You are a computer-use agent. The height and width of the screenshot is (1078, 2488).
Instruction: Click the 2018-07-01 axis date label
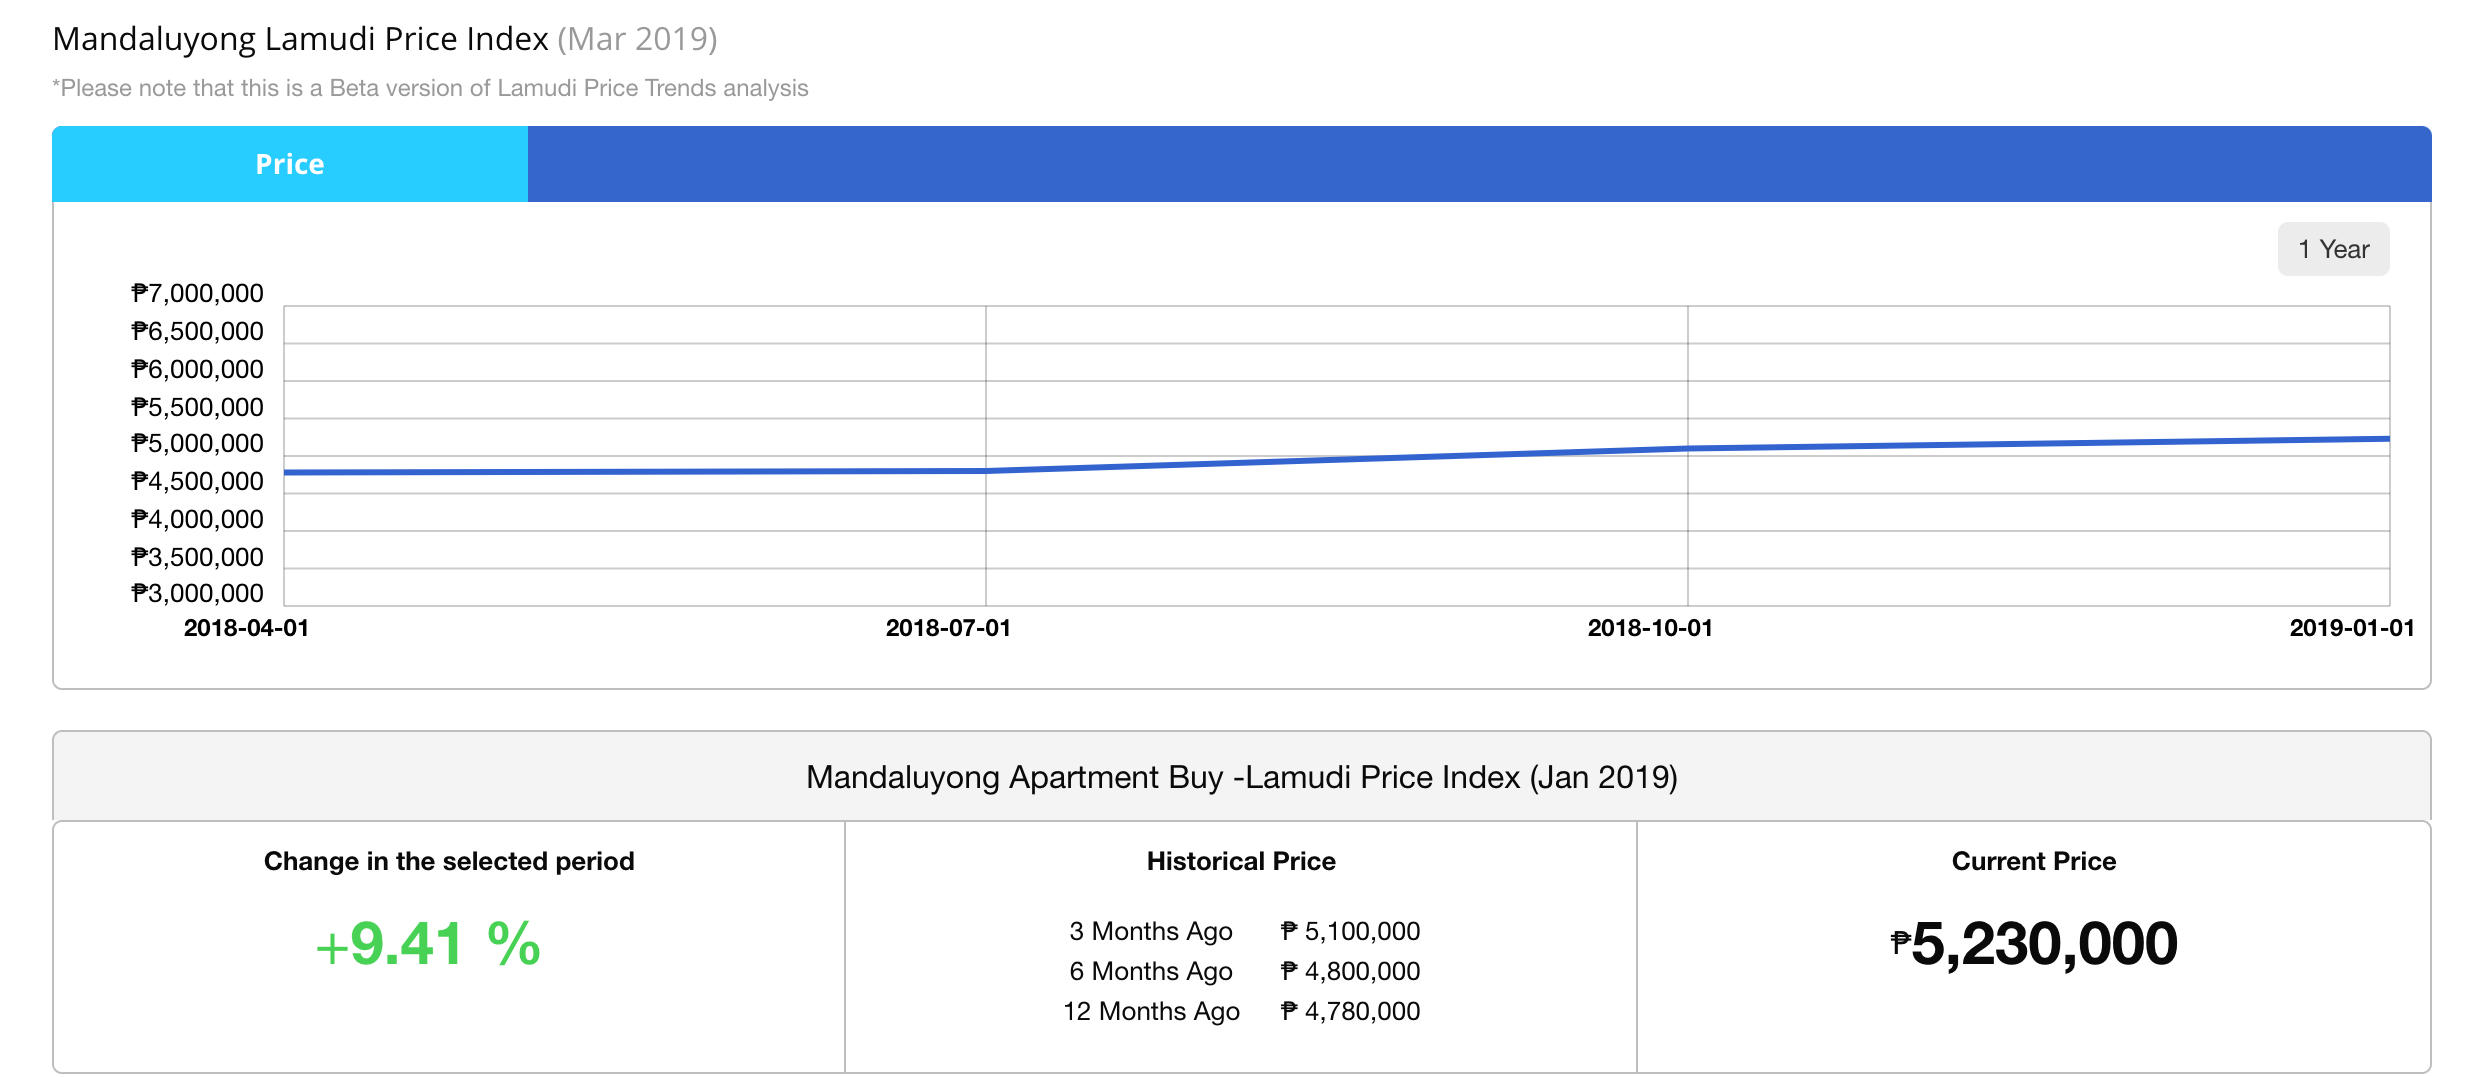[948, 628]
